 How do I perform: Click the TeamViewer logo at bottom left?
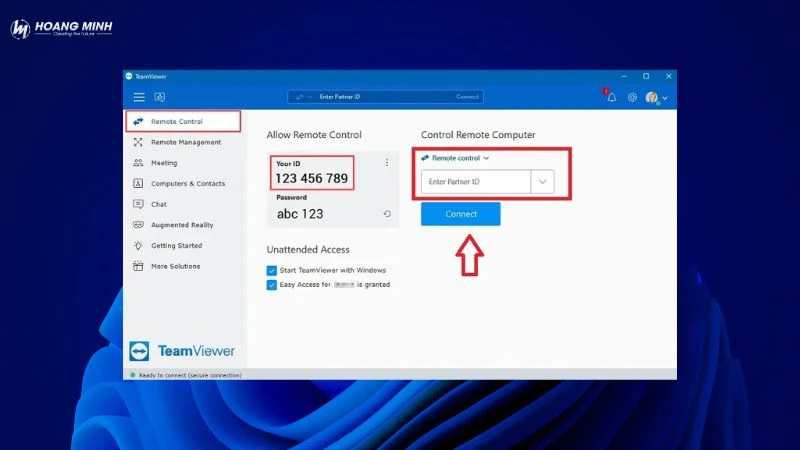point(182,351)
